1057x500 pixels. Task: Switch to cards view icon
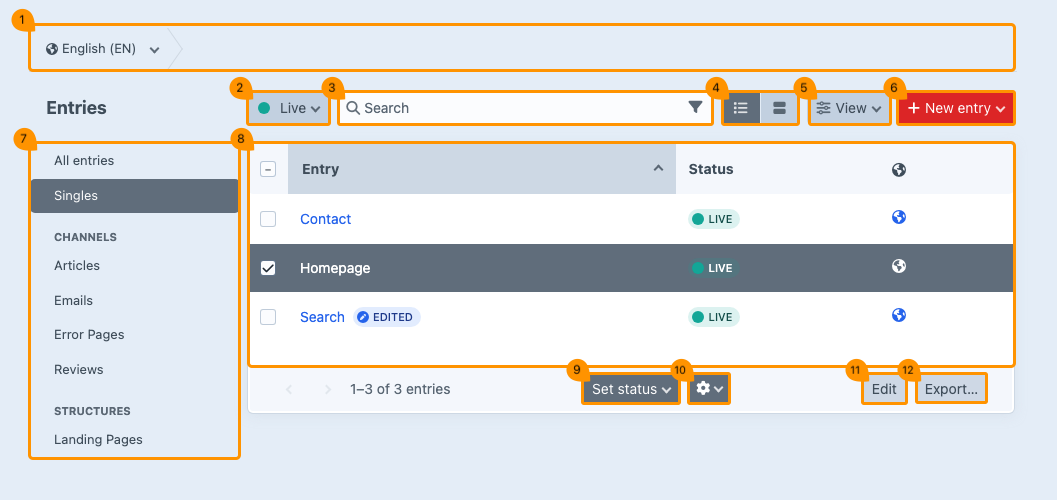click(x=779, y=108)
